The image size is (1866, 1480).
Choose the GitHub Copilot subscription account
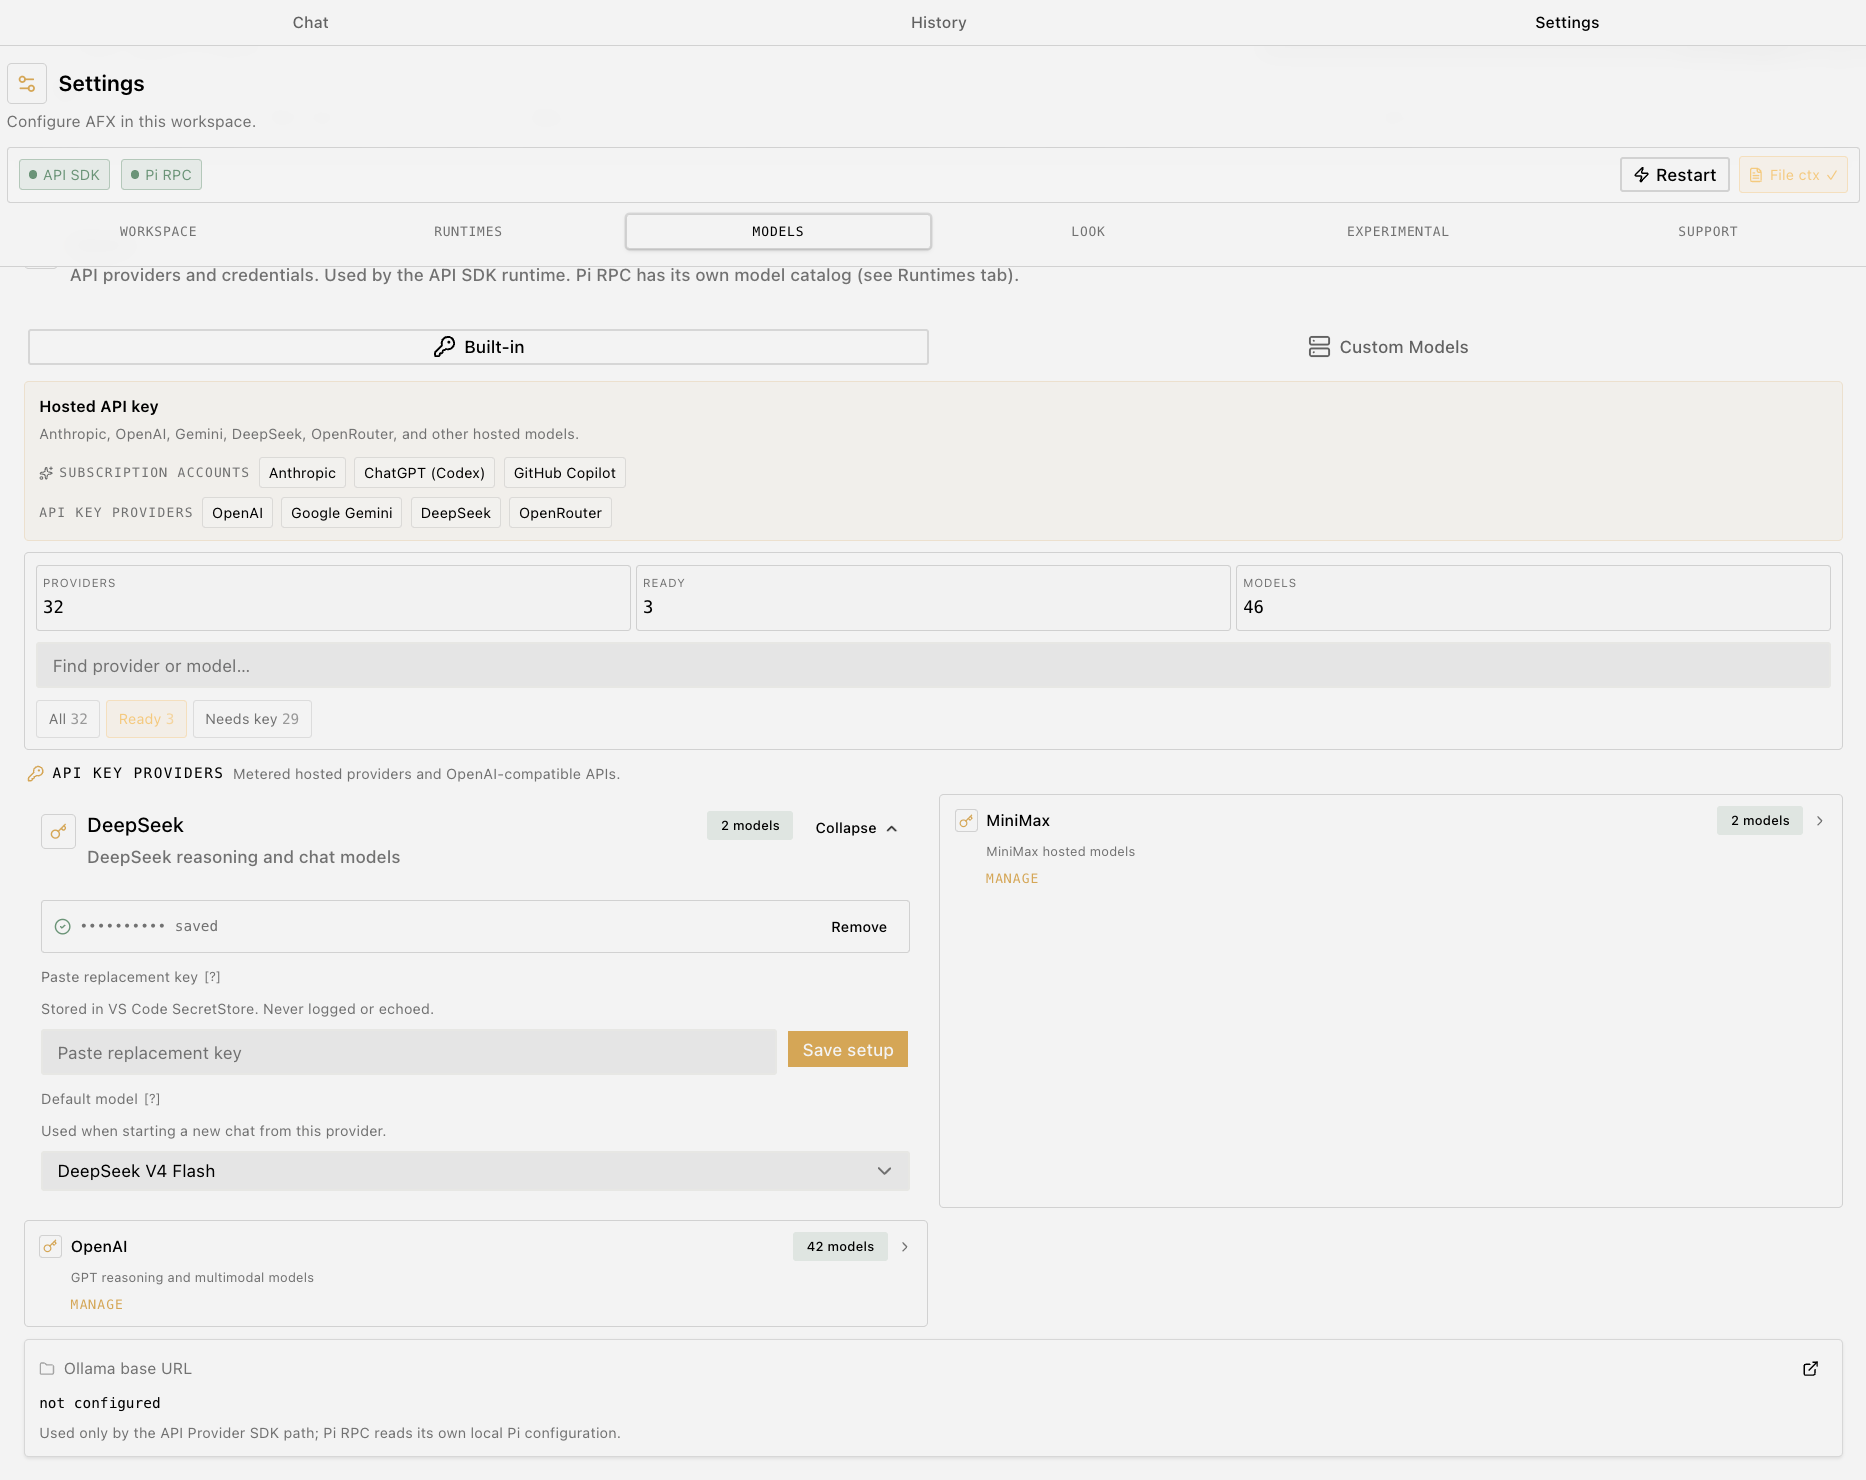[x=565, y=473]
